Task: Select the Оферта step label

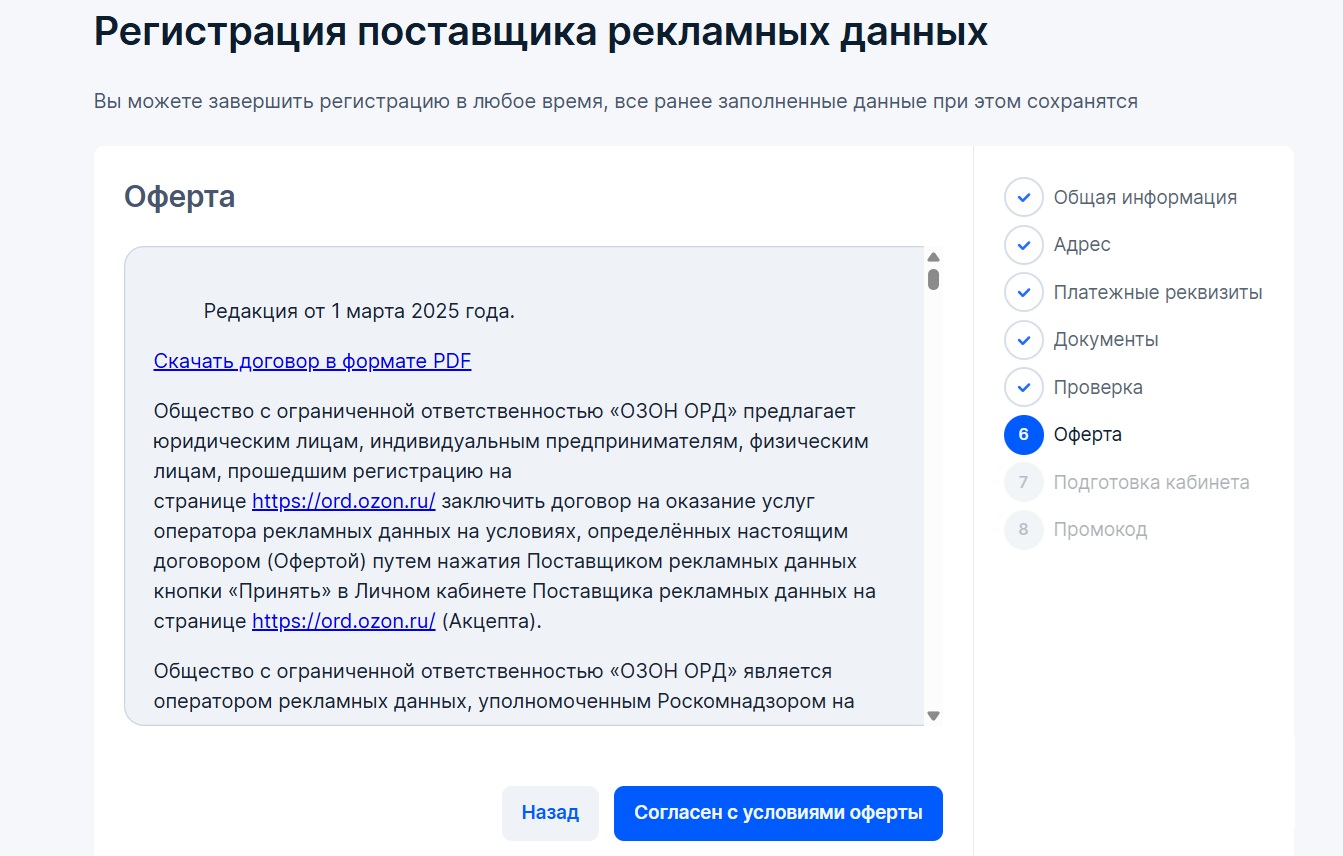Action: point(1088,435)
